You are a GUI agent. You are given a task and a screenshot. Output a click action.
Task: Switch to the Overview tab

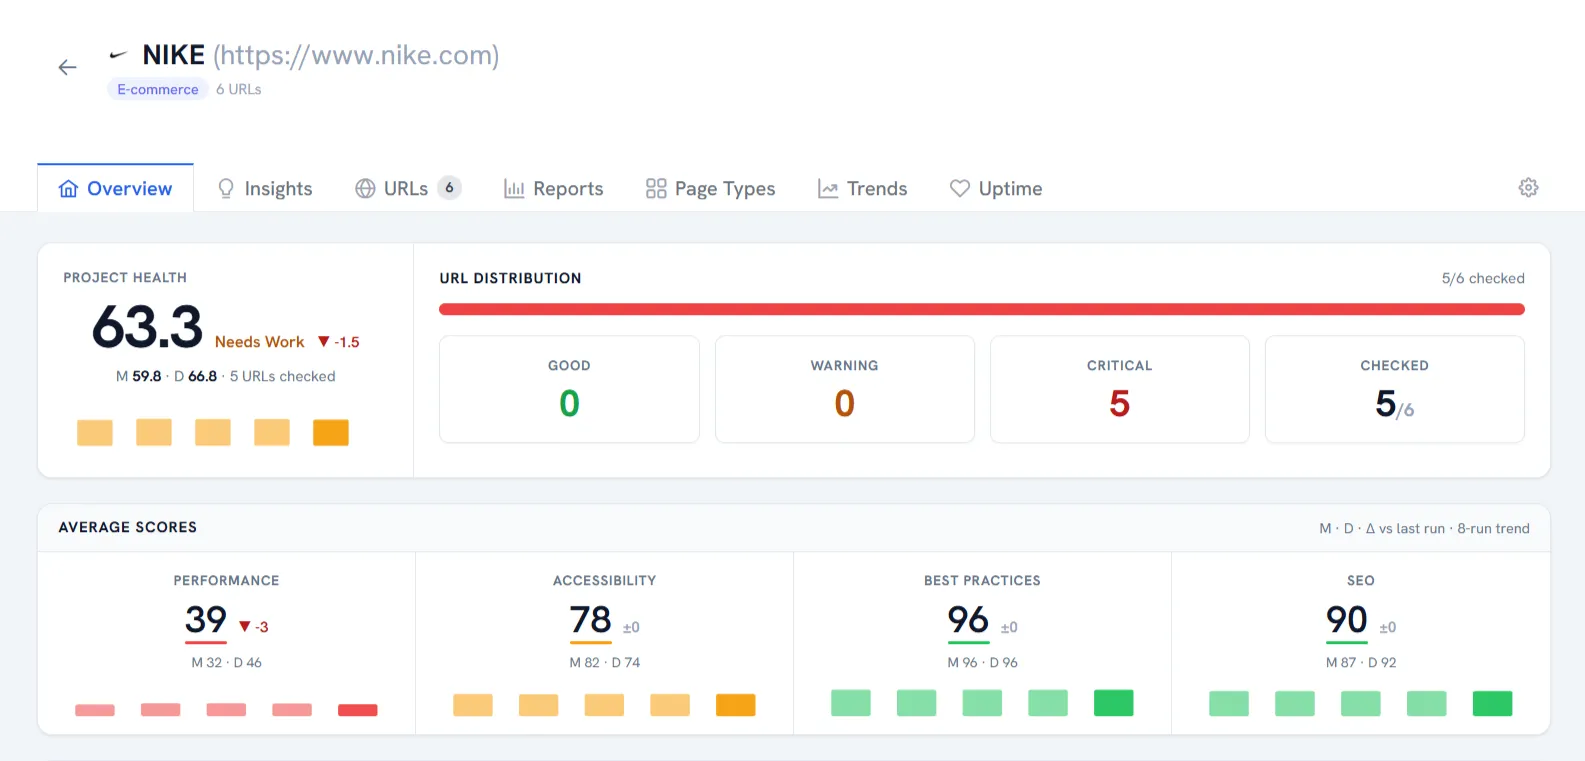115,188
